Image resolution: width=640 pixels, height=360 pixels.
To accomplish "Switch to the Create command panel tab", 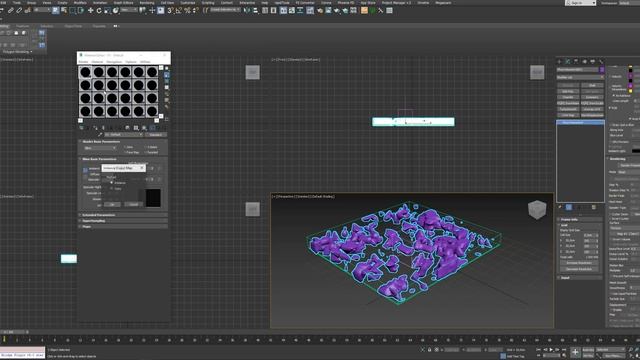I will (x=559, y=62).
